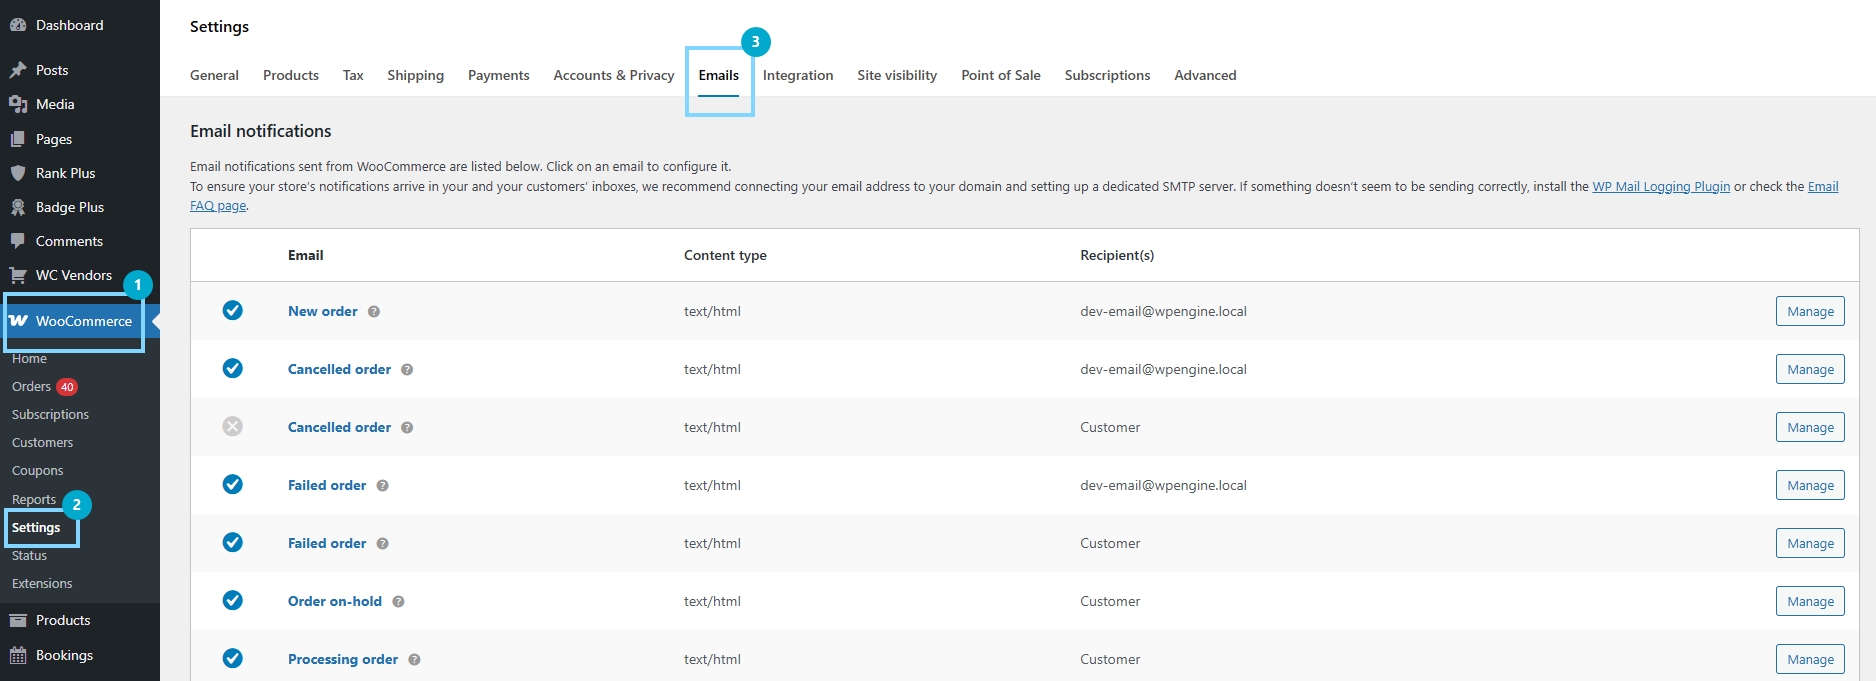Toggle the New order enabled checkmark
This screenshot has width=1876, height=681.
232,311
